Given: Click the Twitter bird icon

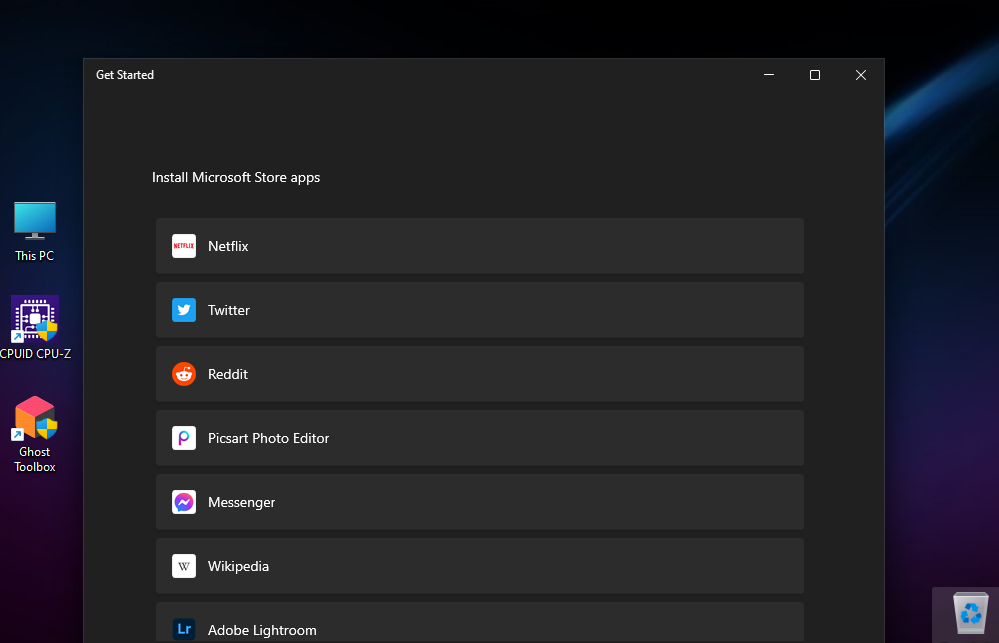Looking at the screenshot, I should tap(183, 310).
